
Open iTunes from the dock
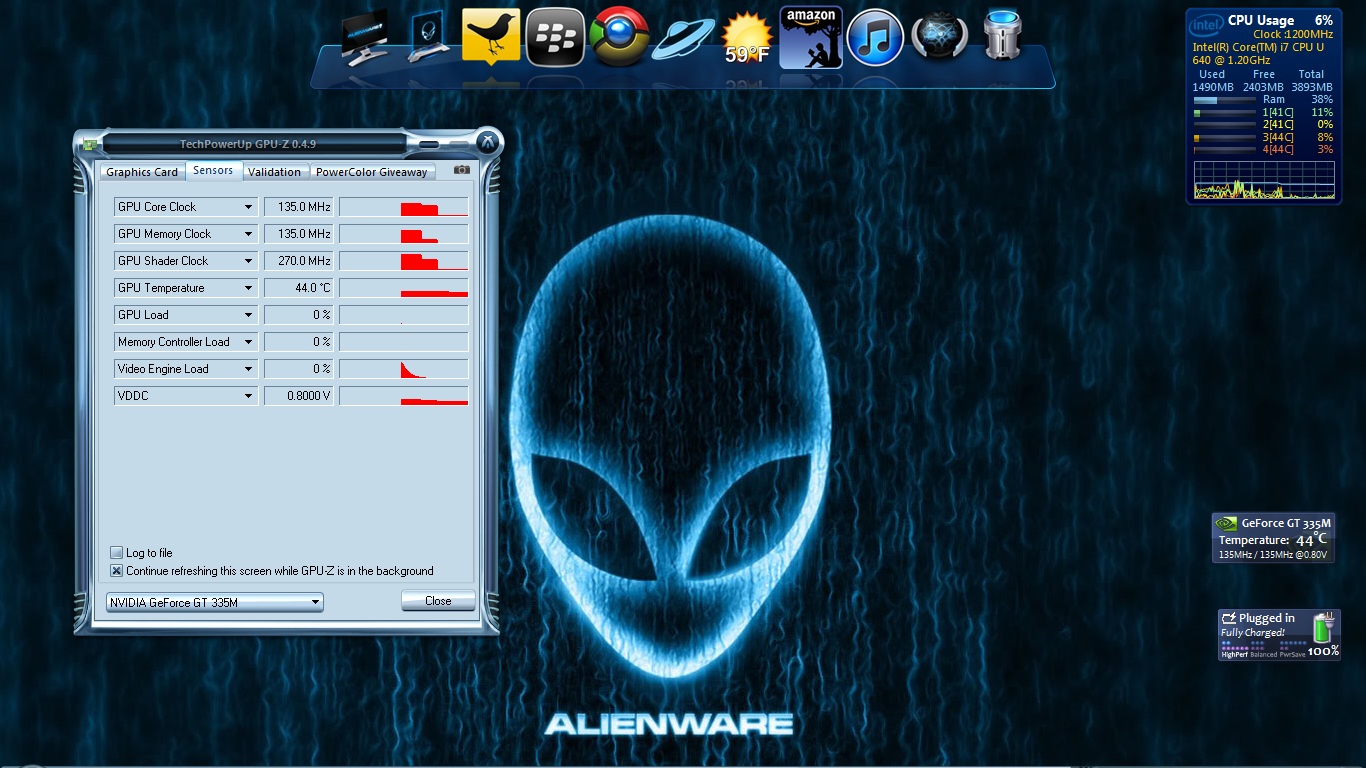tap(875, 38)
